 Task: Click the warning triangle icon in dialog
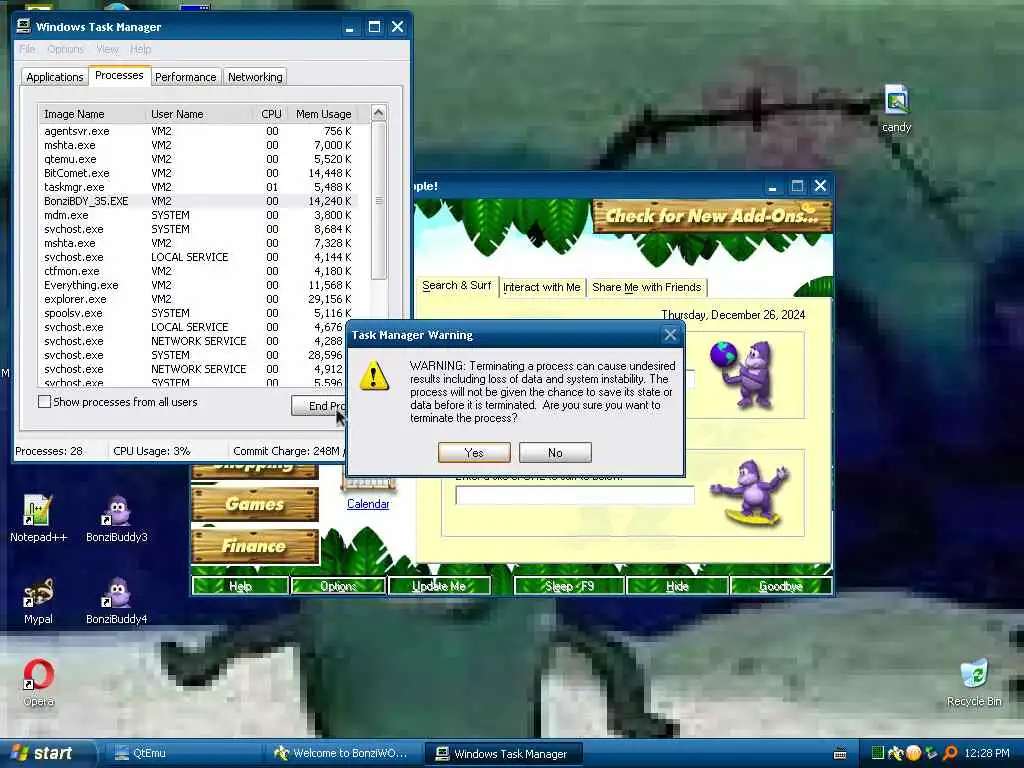pyautogui.click(x=374, y=376)
